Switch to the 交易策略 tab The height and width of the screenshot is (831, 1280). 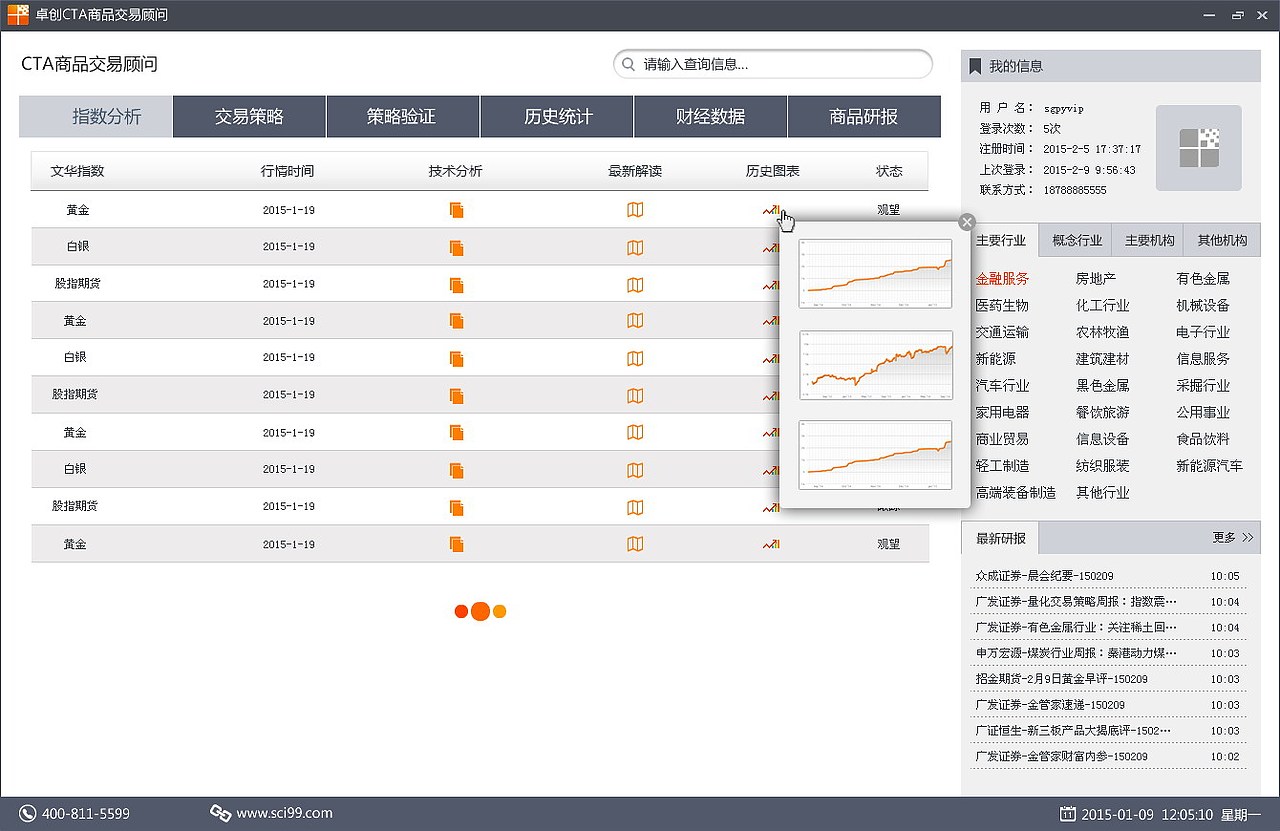tap(249, 116)
